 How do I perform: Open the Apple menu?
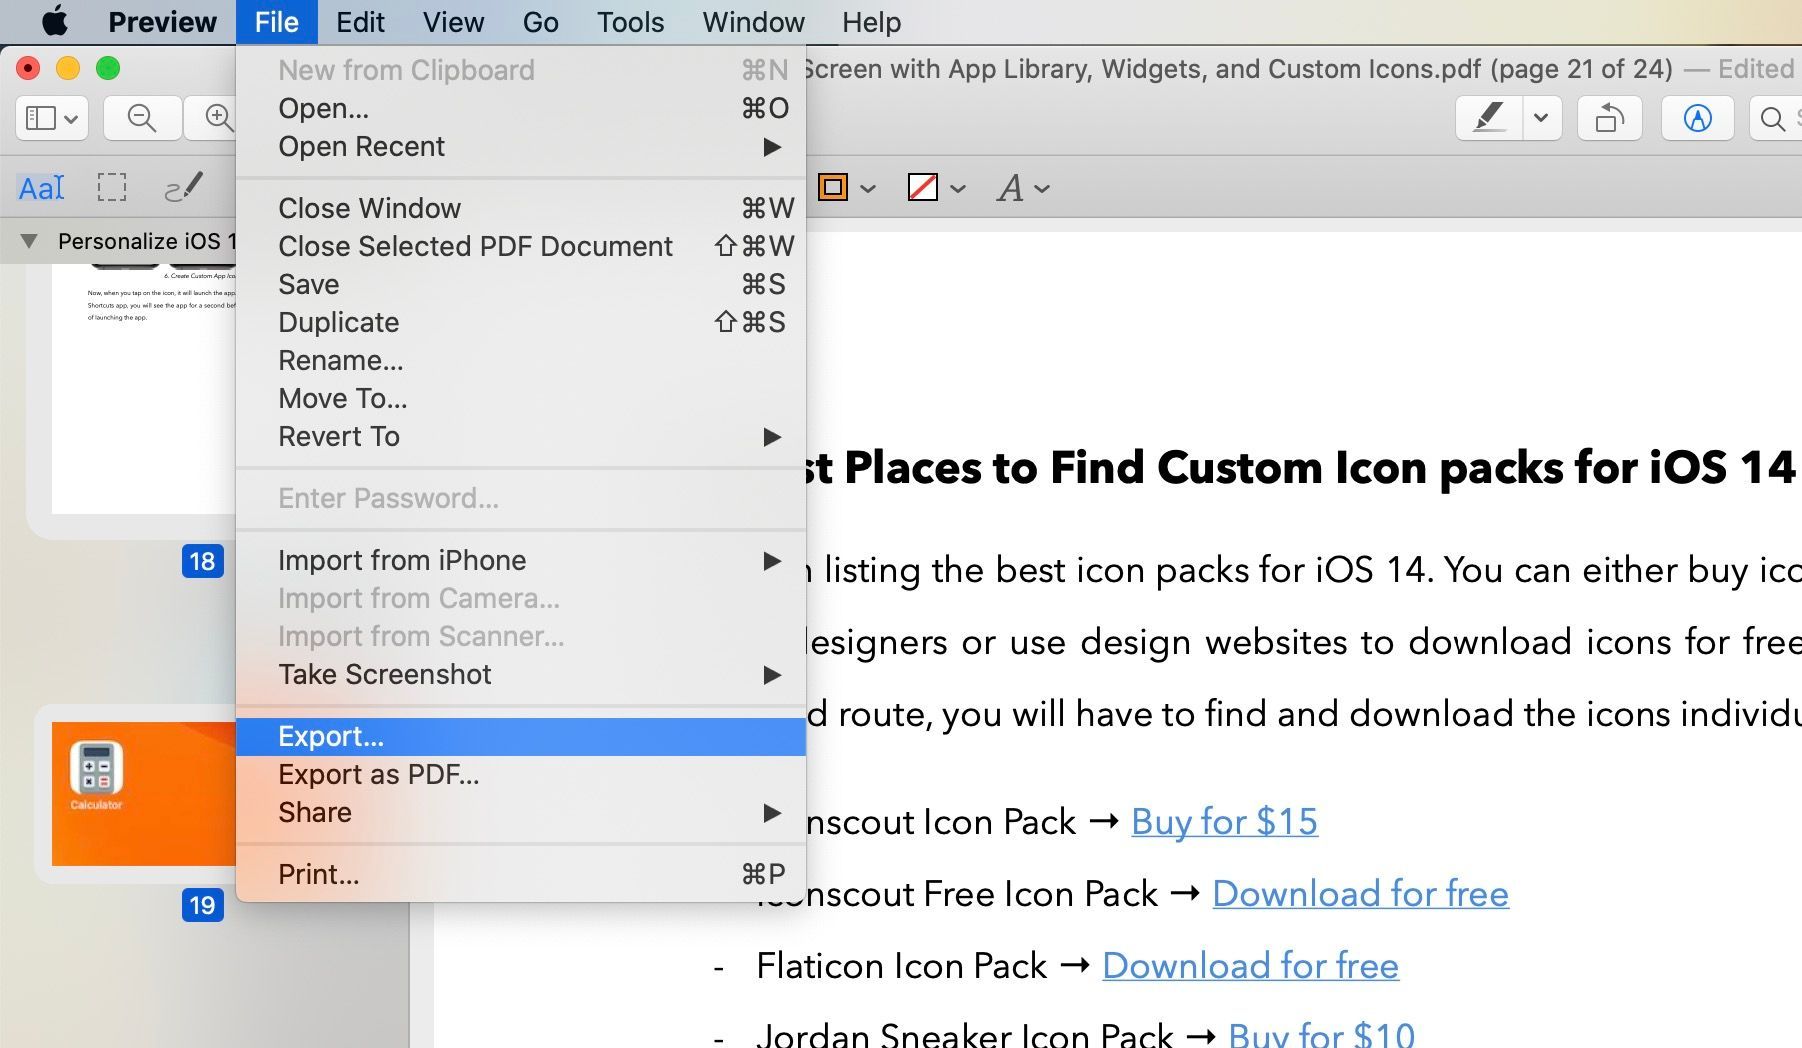pyautogui.click(x=54, y=21)
